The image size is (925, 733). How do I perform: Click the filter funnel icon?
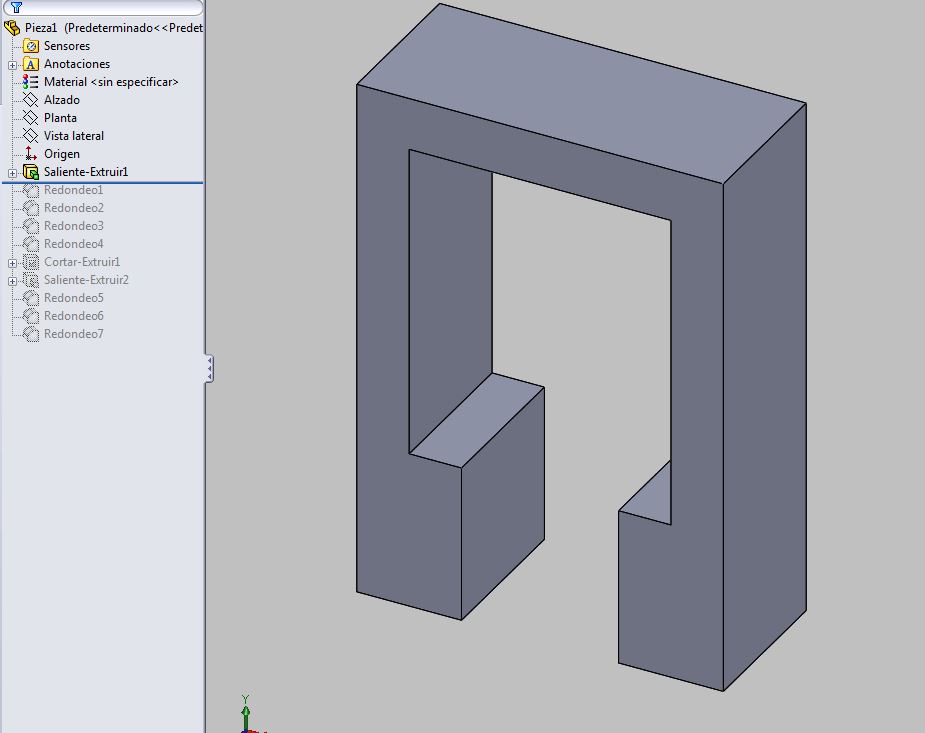pyautogui.click(x=16, y=7)
